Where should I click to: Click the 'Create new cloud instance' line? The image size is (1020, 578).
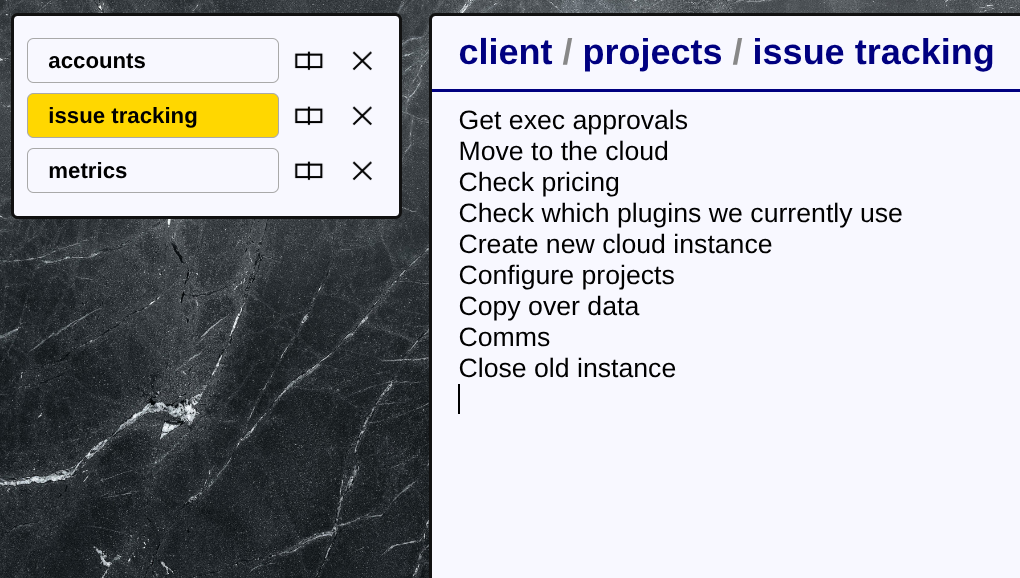click(x=615, y=244)
